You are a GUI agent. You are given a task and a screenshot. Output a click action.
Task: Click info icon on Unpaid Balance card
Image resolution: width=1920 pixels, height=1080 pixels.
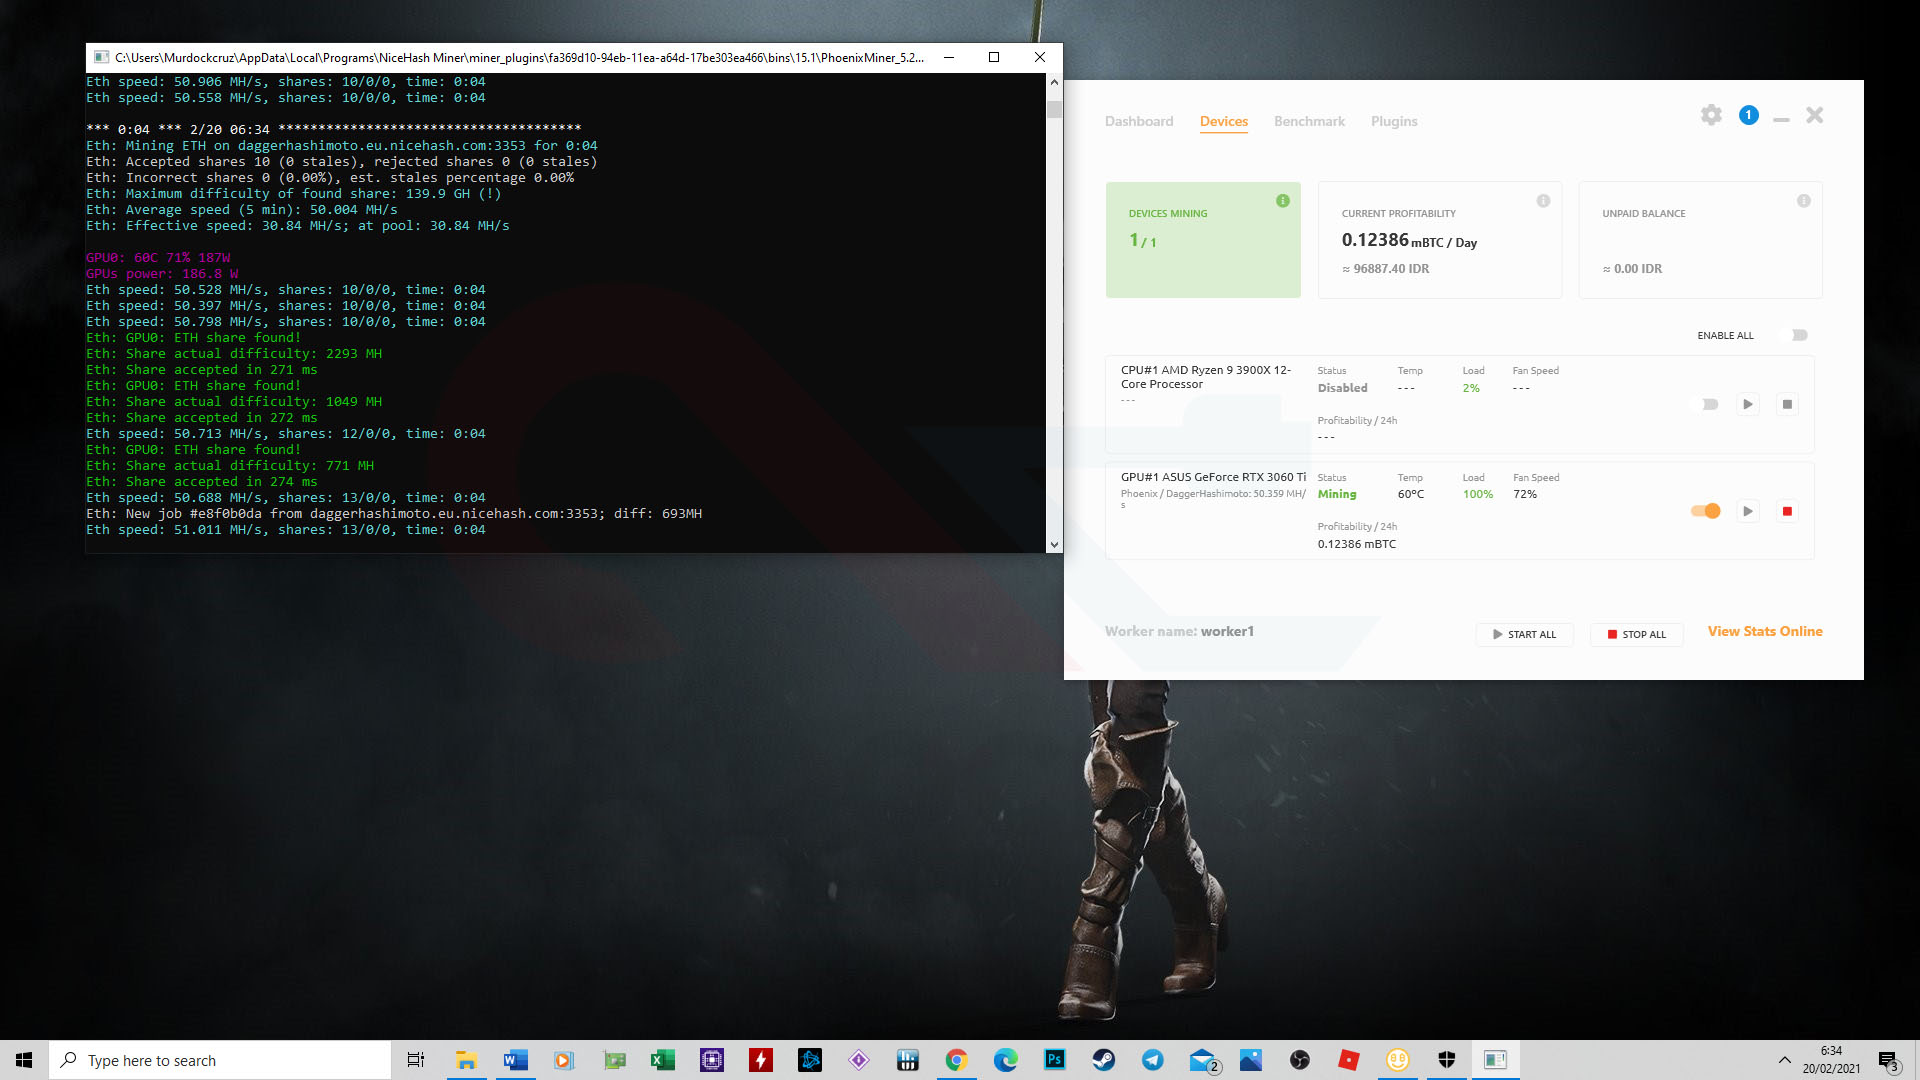tap(1803, 201)
